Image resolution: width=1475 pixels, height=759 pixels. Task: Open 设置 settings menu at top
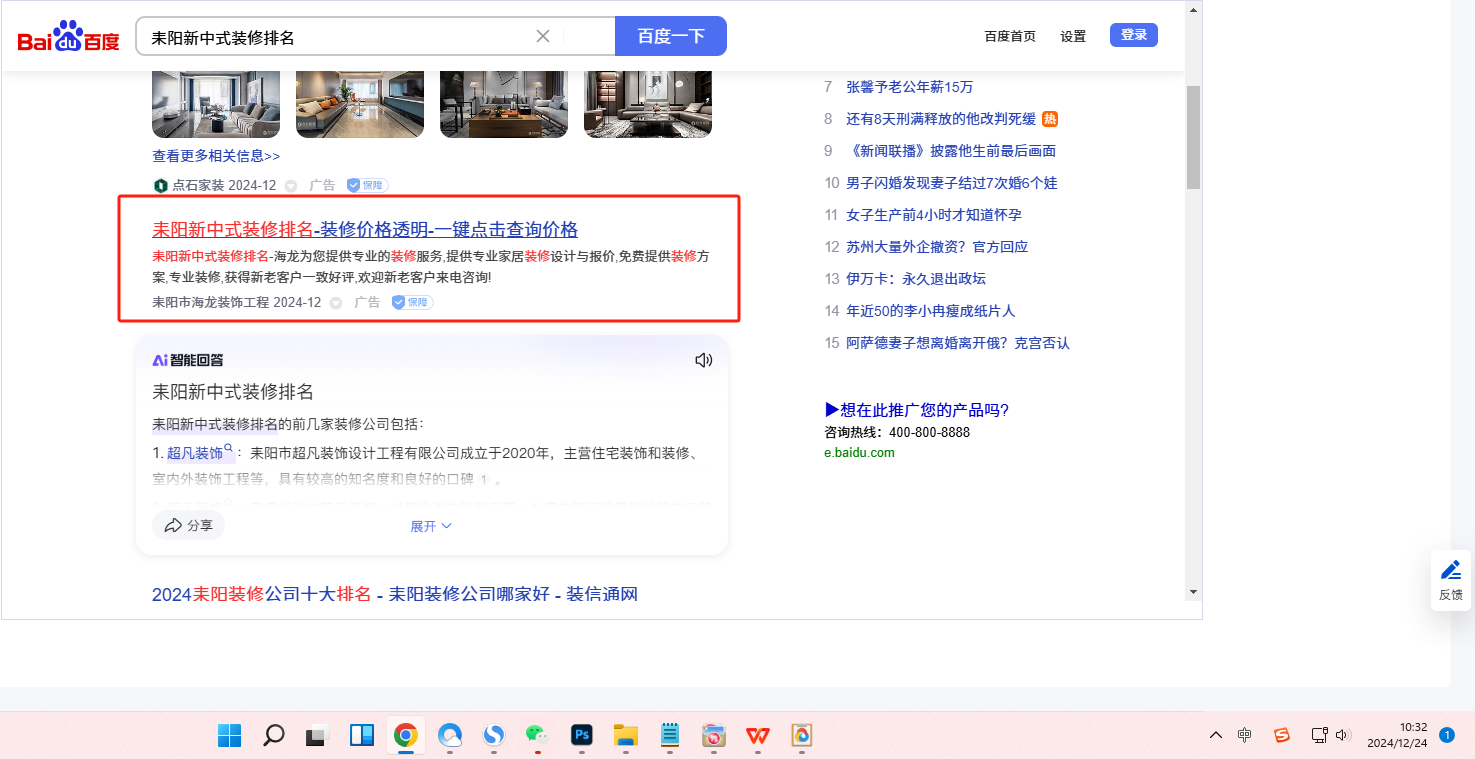tap(1073, 36)
